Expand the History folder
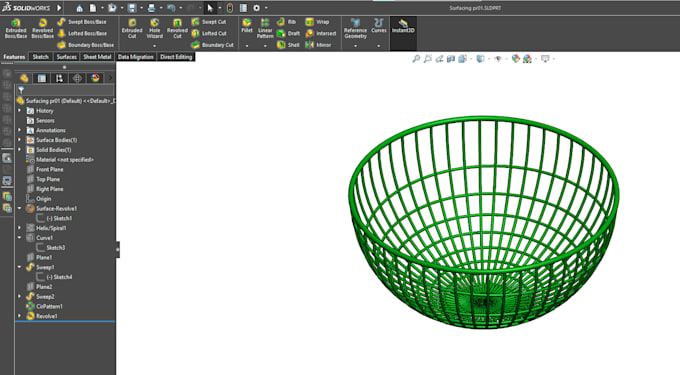Screen dimensions: 680x375 point(20,111)
